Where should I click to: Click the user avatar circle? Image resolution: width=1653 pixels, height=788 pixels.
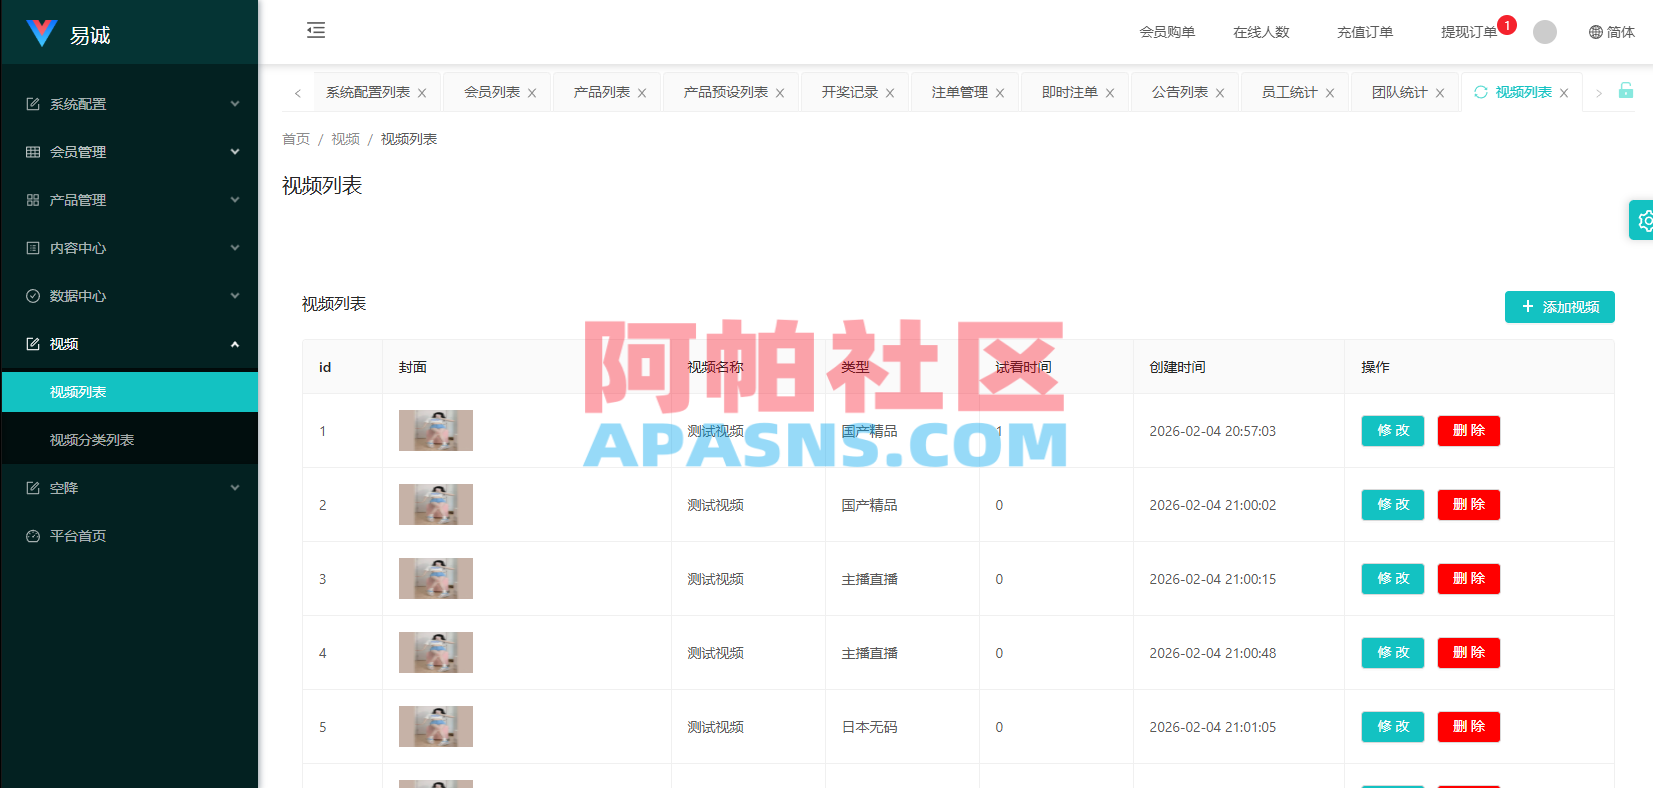point(1545,32)
